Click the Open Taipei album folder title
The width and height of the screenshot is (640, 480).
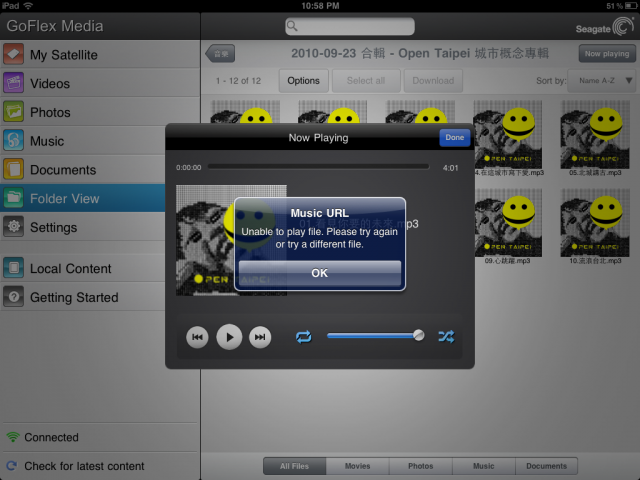click(420, 53)
